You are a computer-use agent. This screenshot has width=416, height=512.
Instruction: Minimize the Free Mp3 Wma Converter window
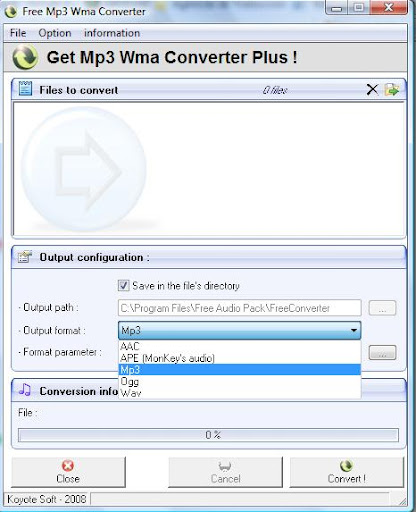pos(337,8)
